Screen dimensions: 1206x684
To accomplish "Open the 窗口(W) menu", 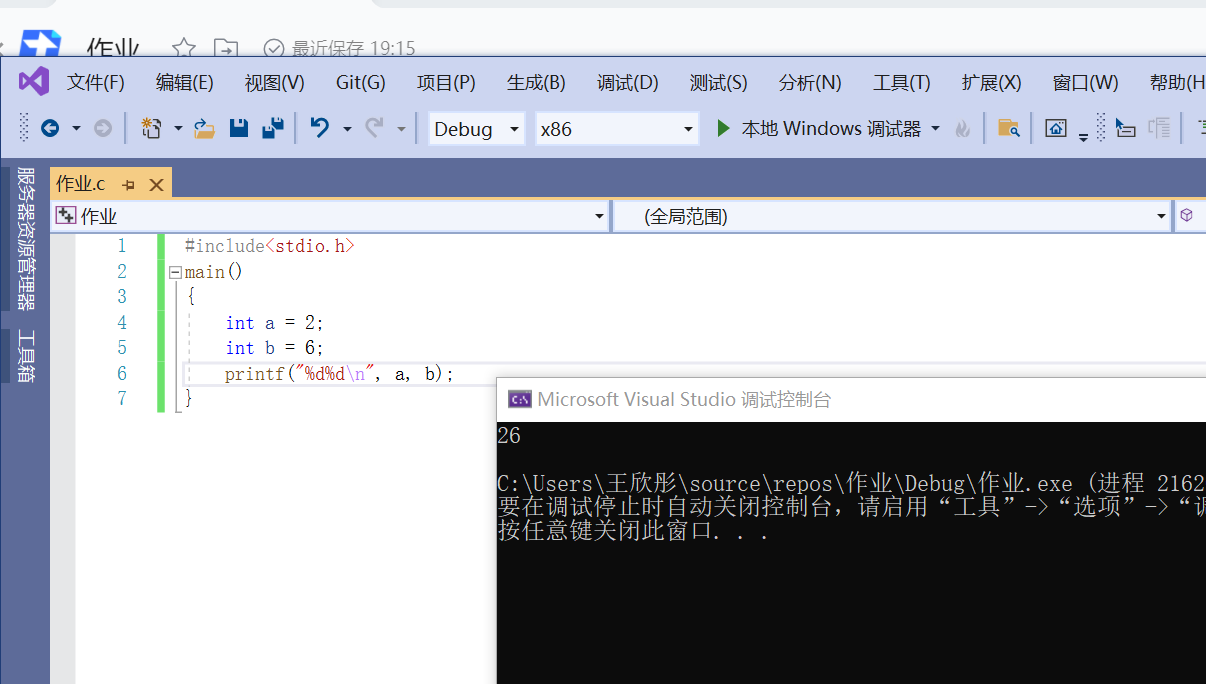I will tap(1085, 82).
